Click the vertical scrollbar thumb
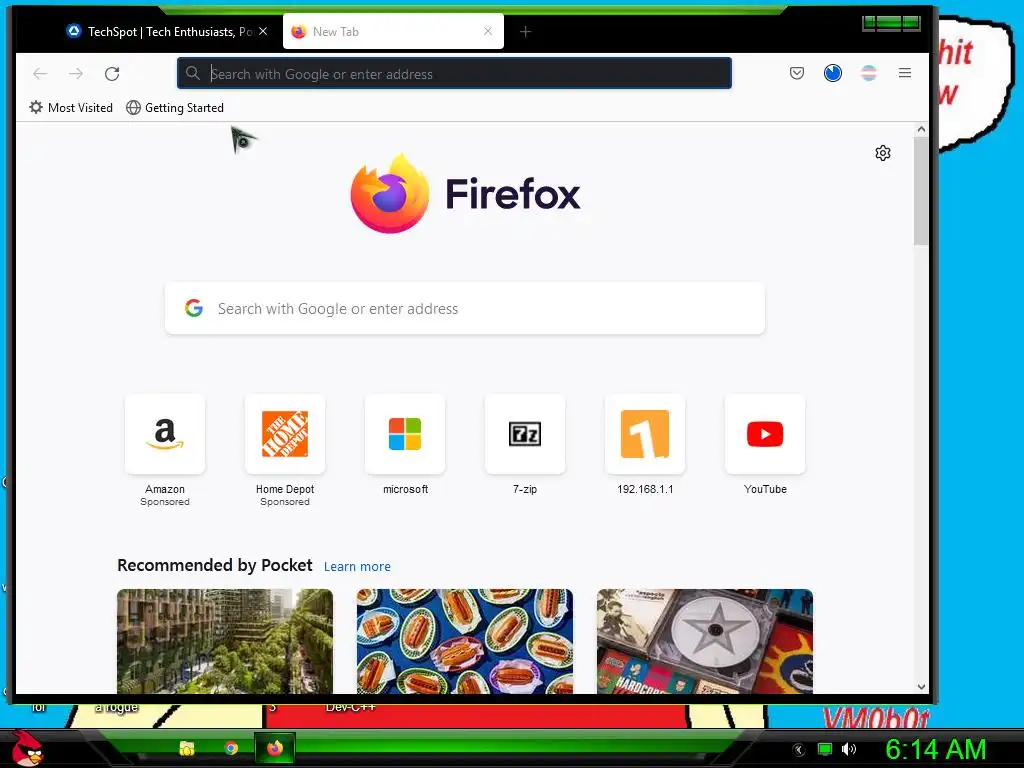 [921, 191]
